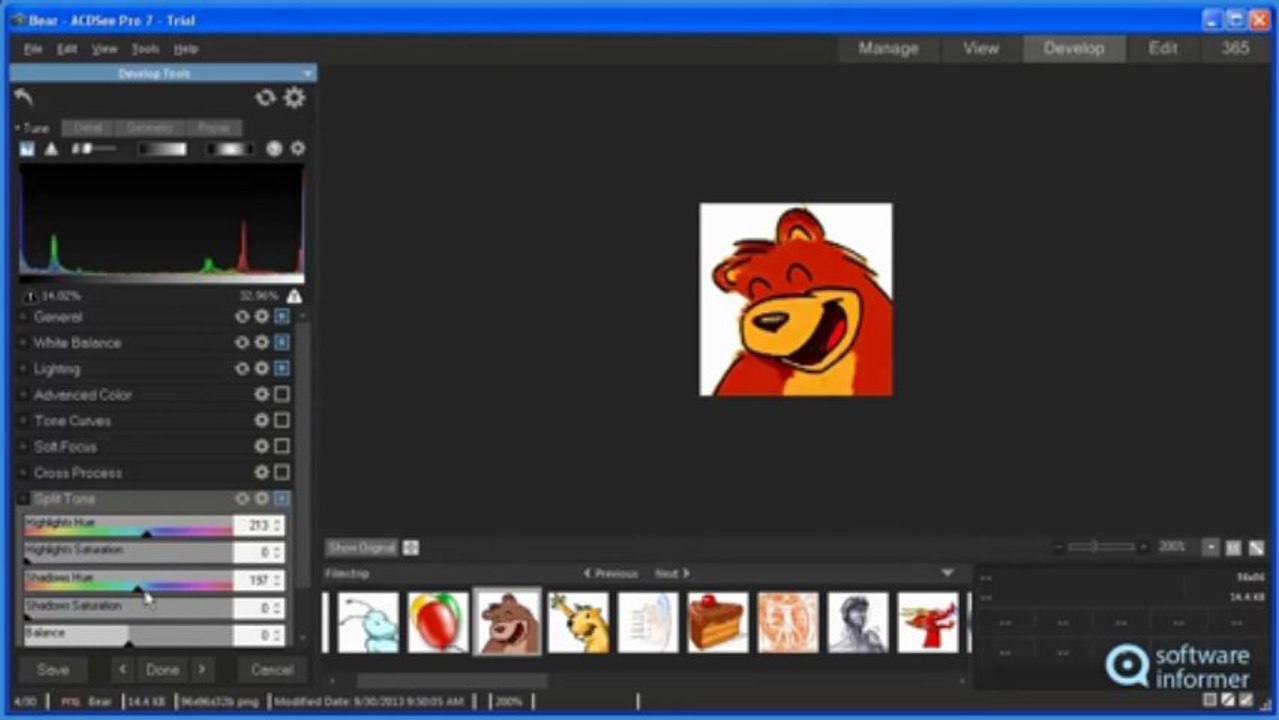Select the balloons thumbnail in filmstrip
The height and width of the screenshot is (720, 1279).
pos(438,622)
